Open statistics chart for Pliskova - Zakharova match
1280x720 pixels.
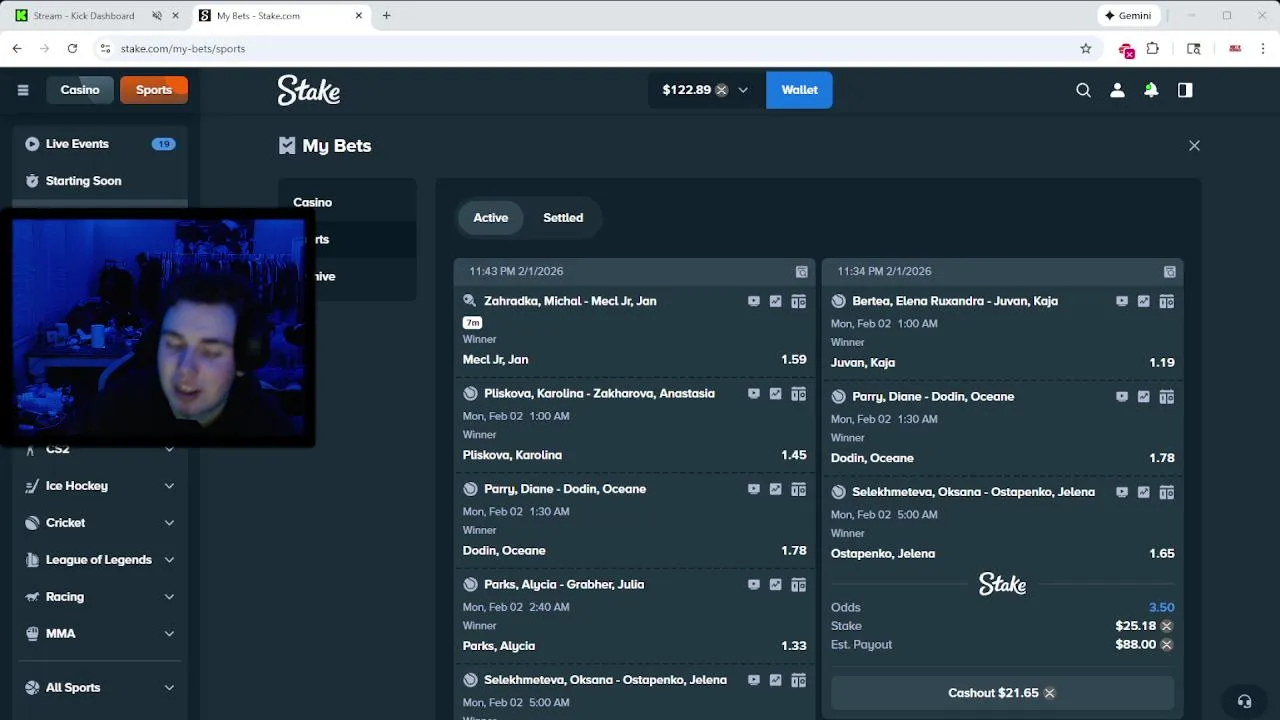point(775,394)
